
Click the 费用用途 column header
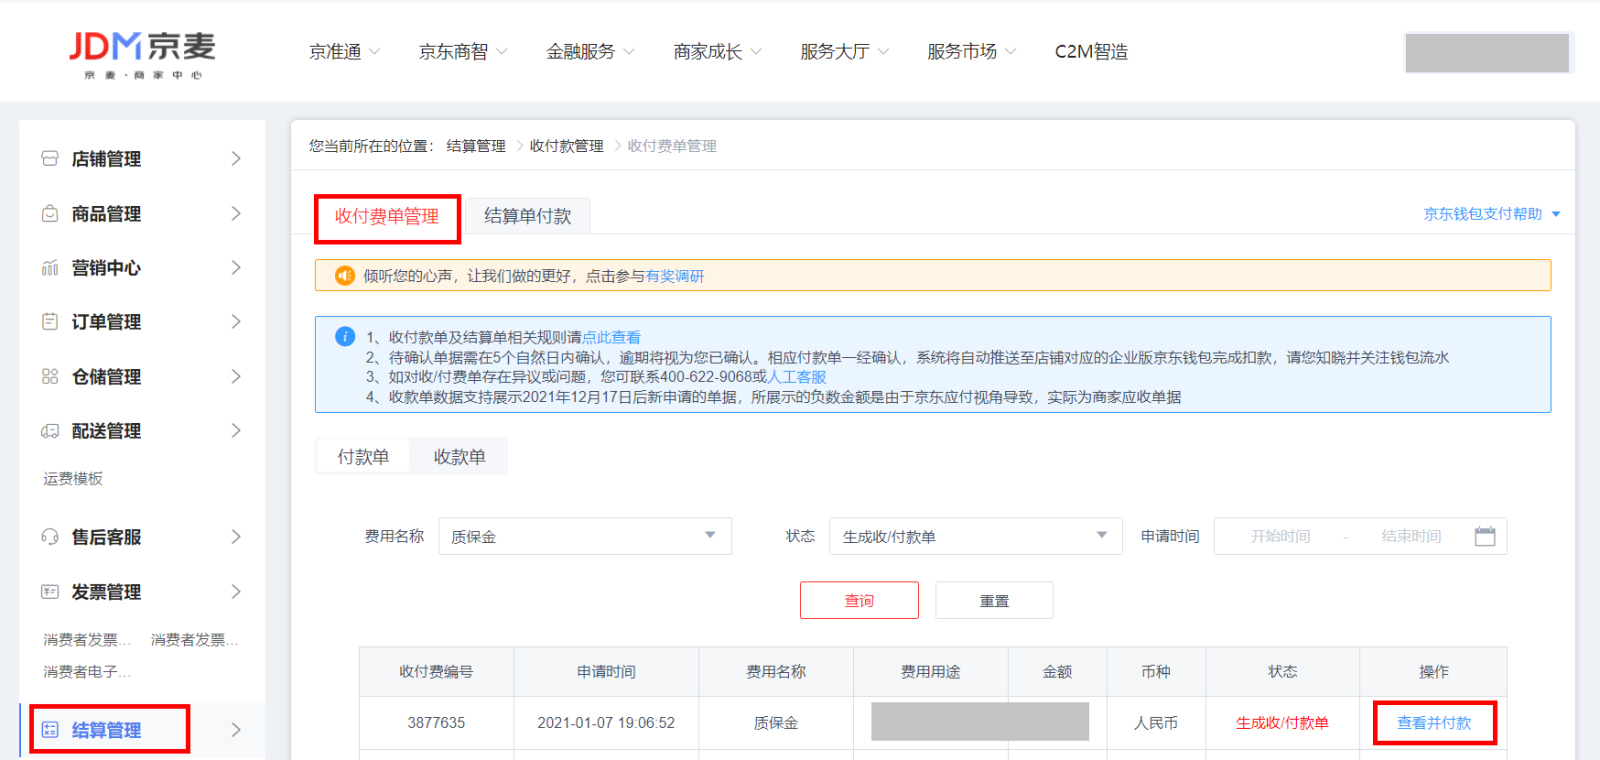930,672
